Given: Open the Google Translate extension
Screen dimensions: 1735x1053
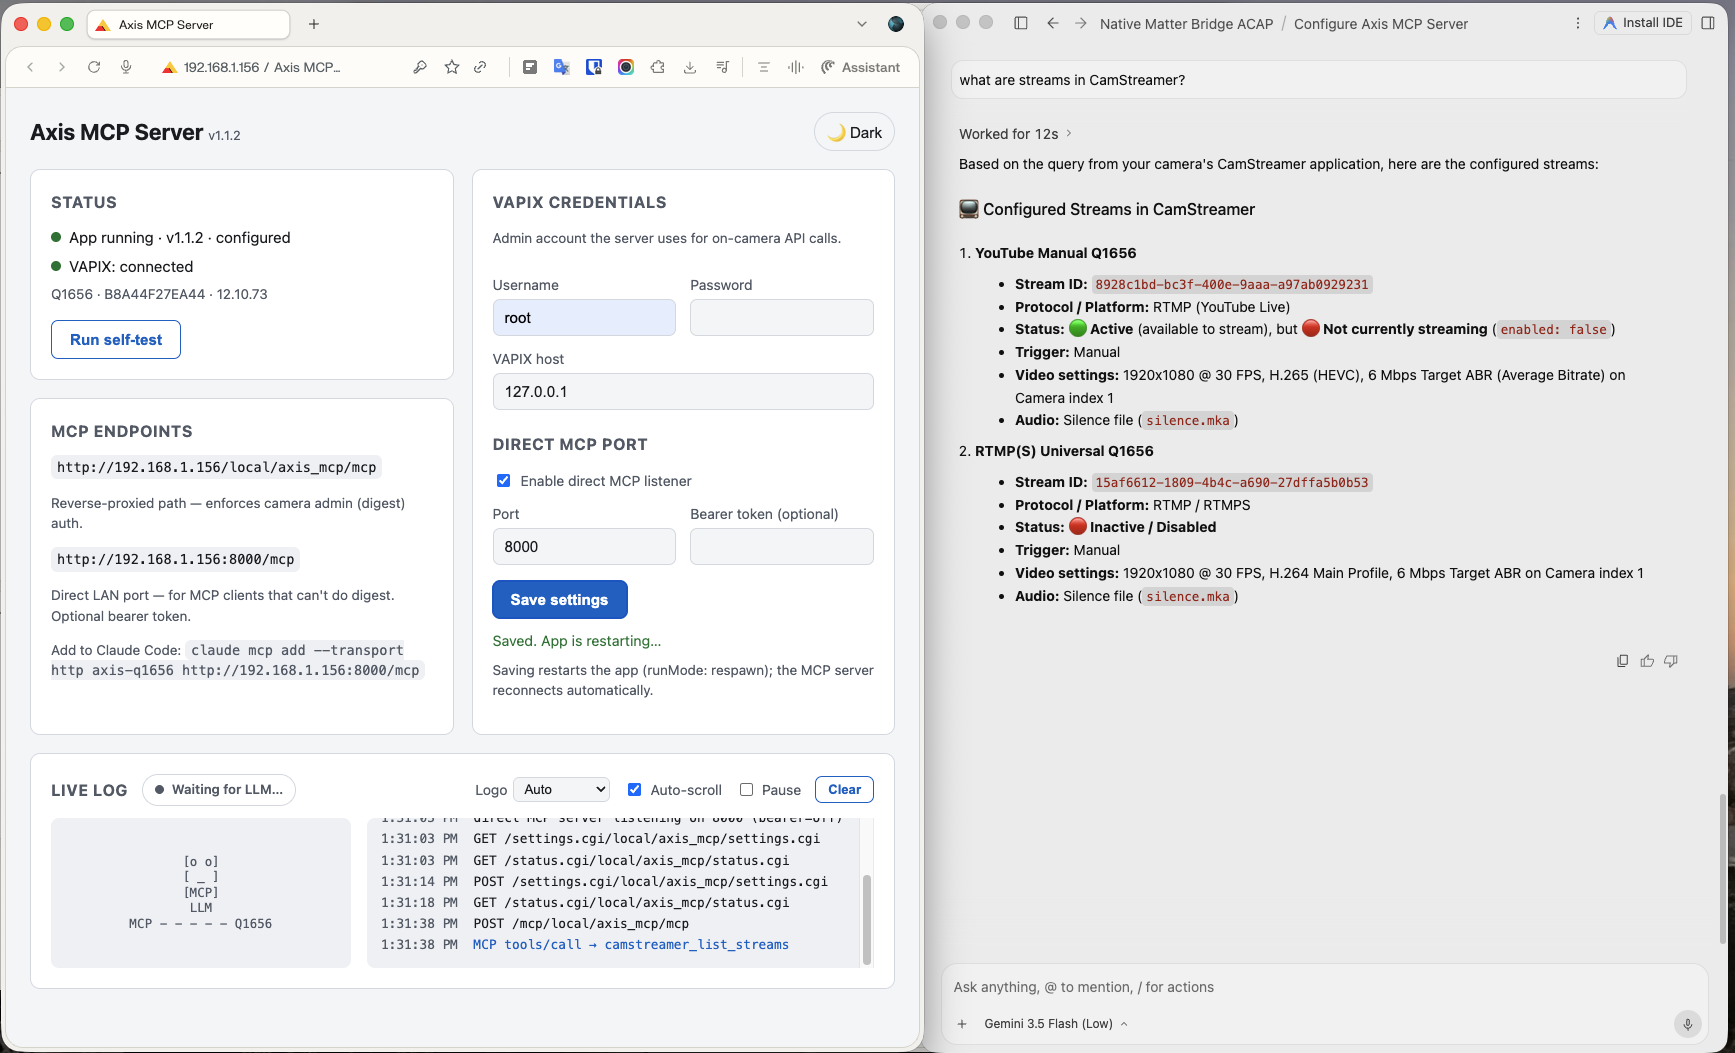Looking at the screenshot, I should (562, 67).
